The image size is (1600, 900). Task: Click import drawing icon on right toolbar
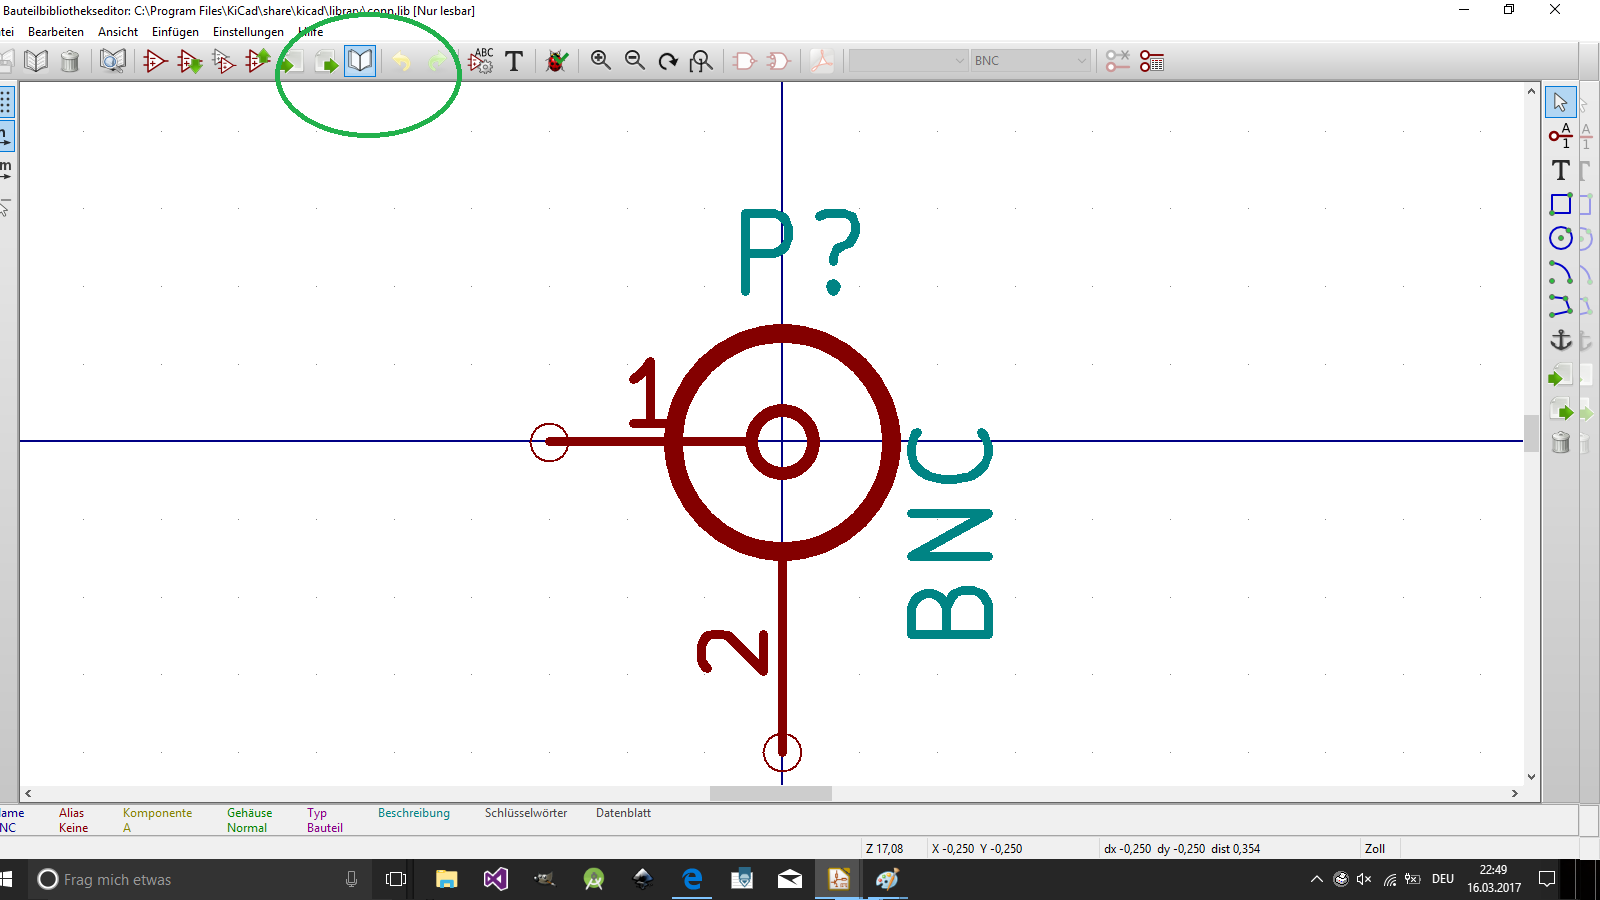coord(1561,376)
